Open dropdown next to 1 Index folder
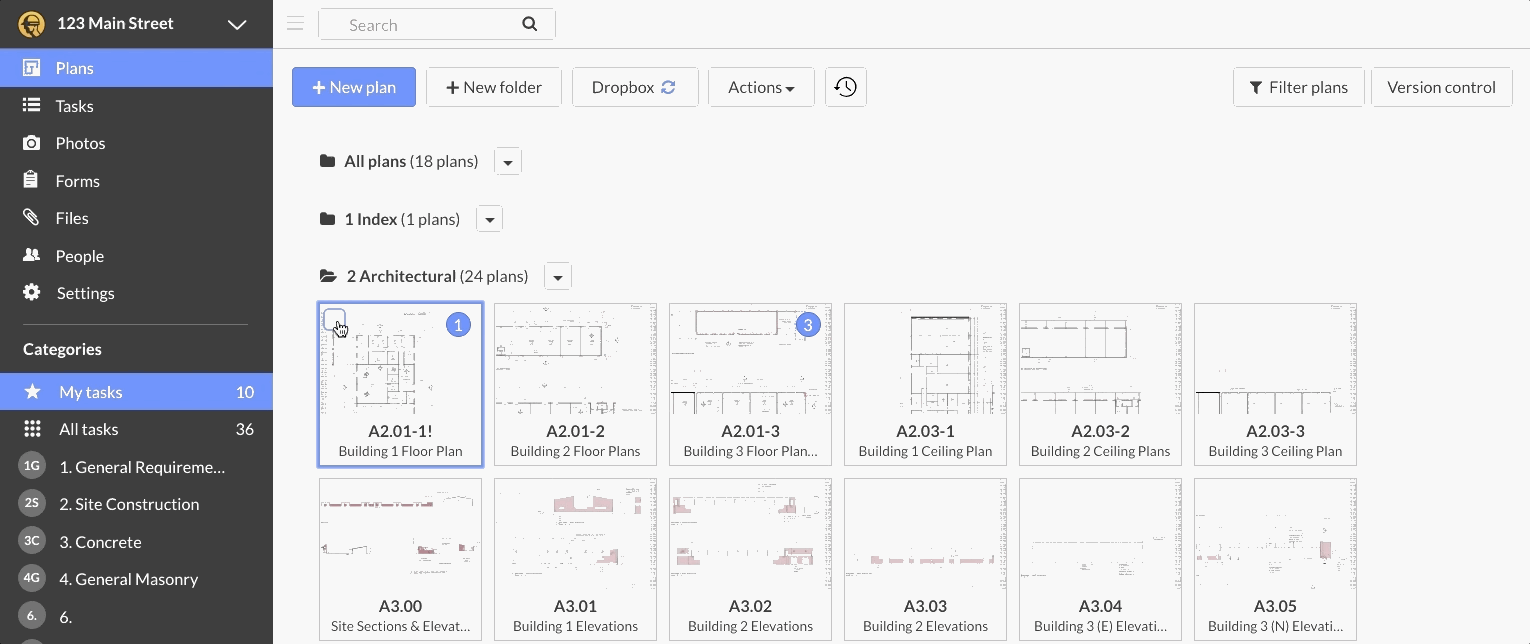This screenshot has width=1530, height=644. coord(489,219)
